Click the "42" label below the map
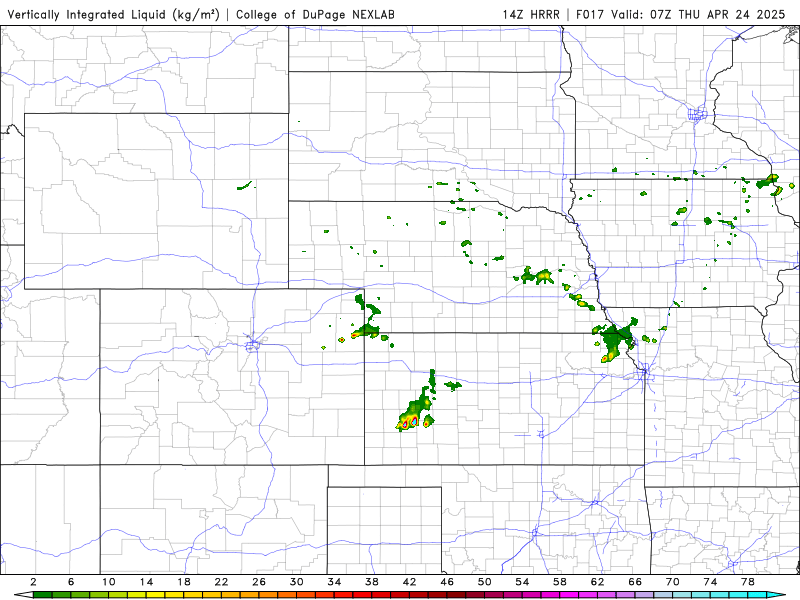Image resolution: width=800 pixels, height=600 pixels. 410,582
